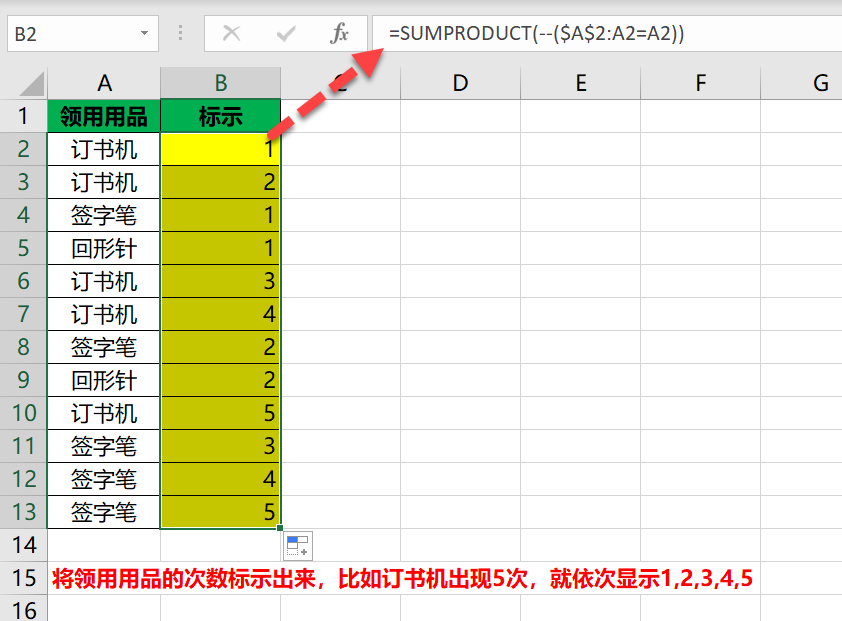The width and height of the screenshot is (842, 621).
Task: Select row 9 header
Action: coord(24,380)
